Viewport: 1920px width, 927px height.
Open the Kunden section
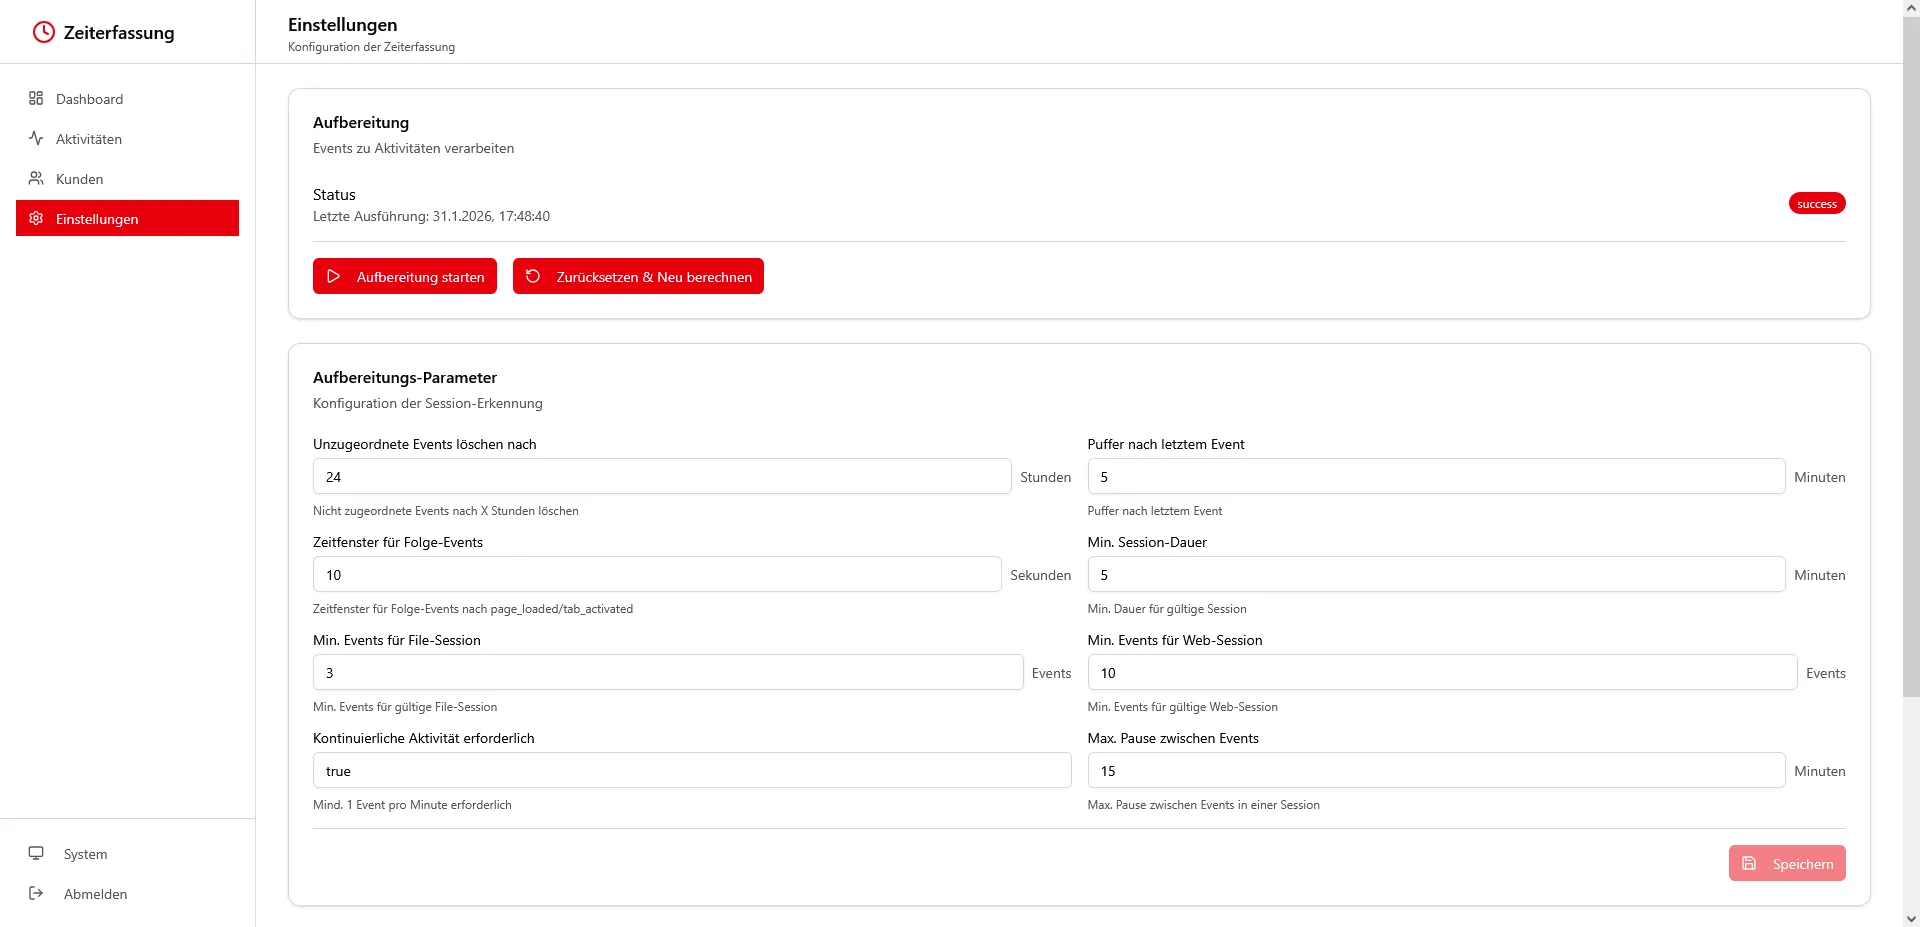coord(127,178)
